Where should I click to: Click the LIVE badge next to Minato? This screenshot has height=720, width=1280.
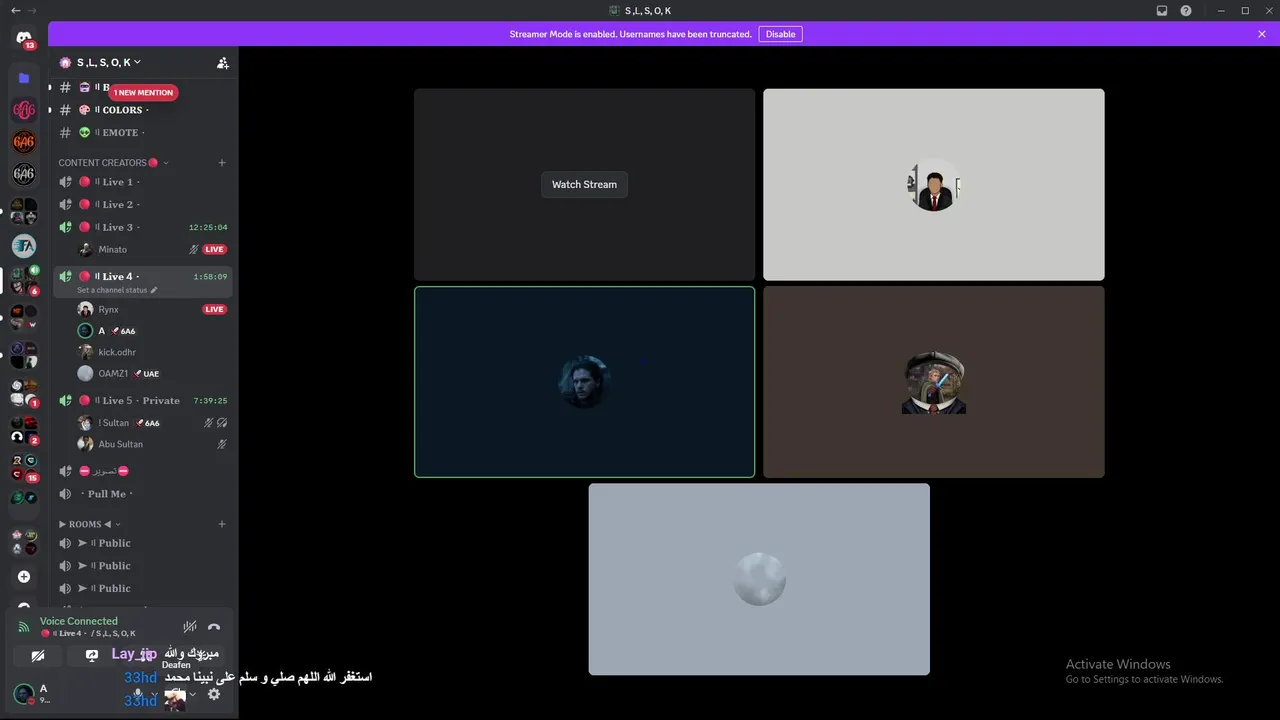pos(214,249)
